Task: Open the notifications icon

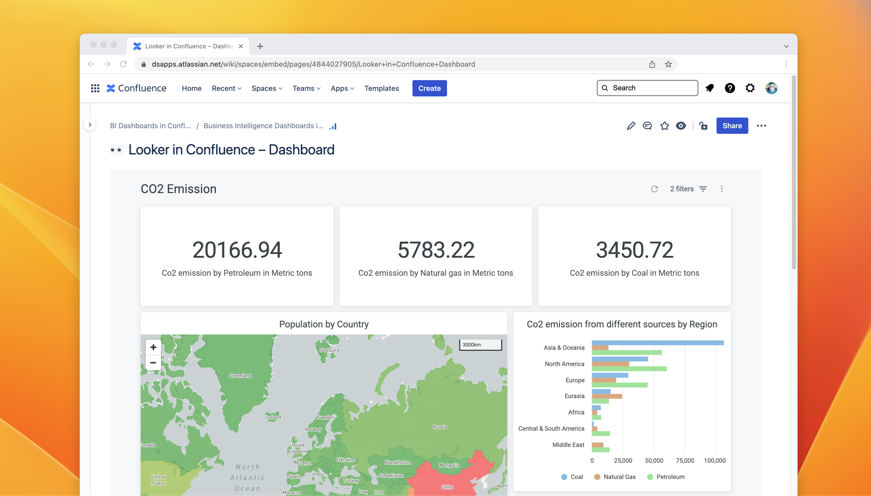Action: [710, 88]
